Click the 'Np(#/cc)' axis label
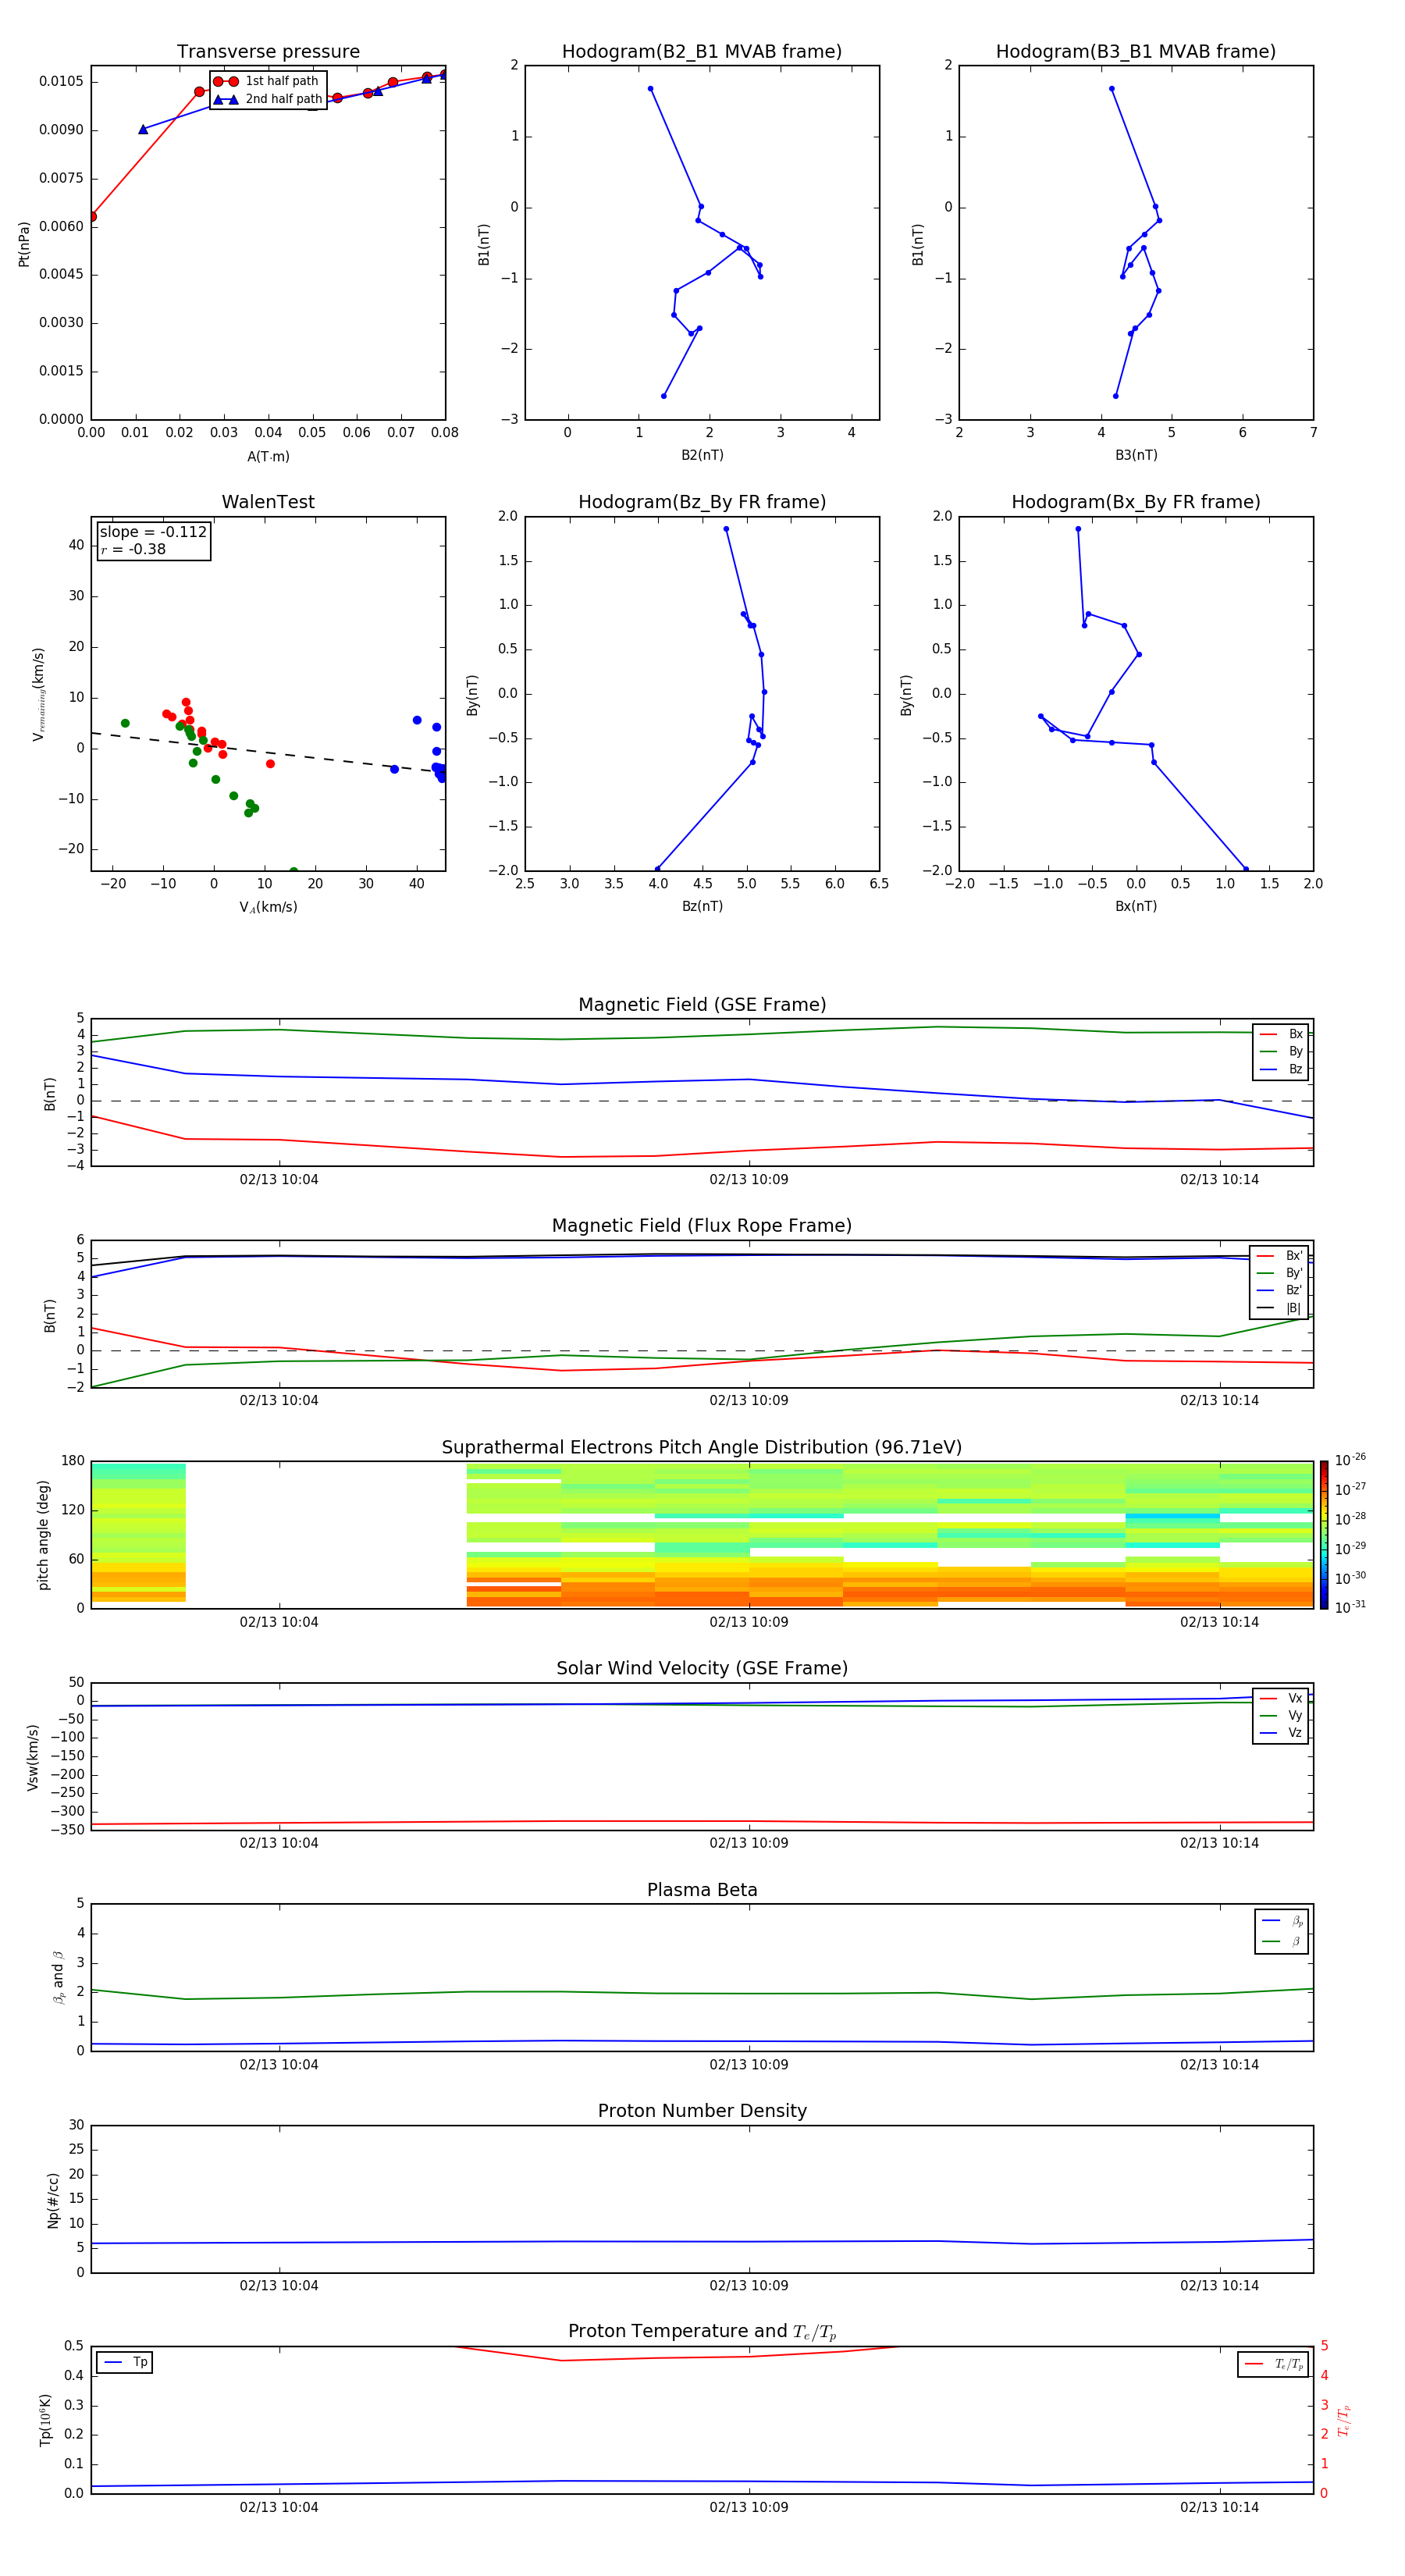 coord(53,2200)
